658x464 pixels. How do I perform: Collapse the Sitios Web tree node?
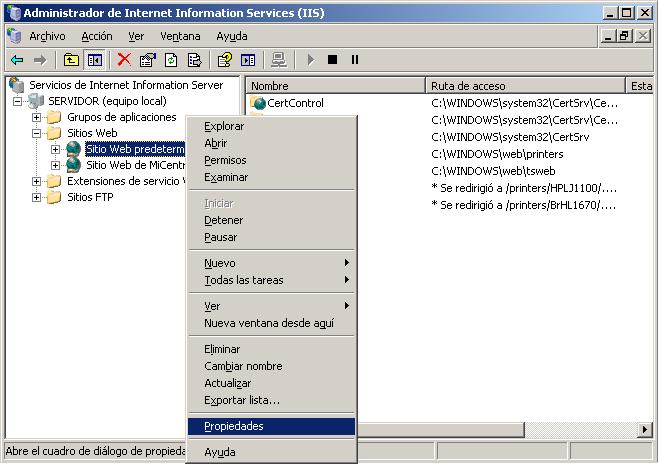[37, 134]
